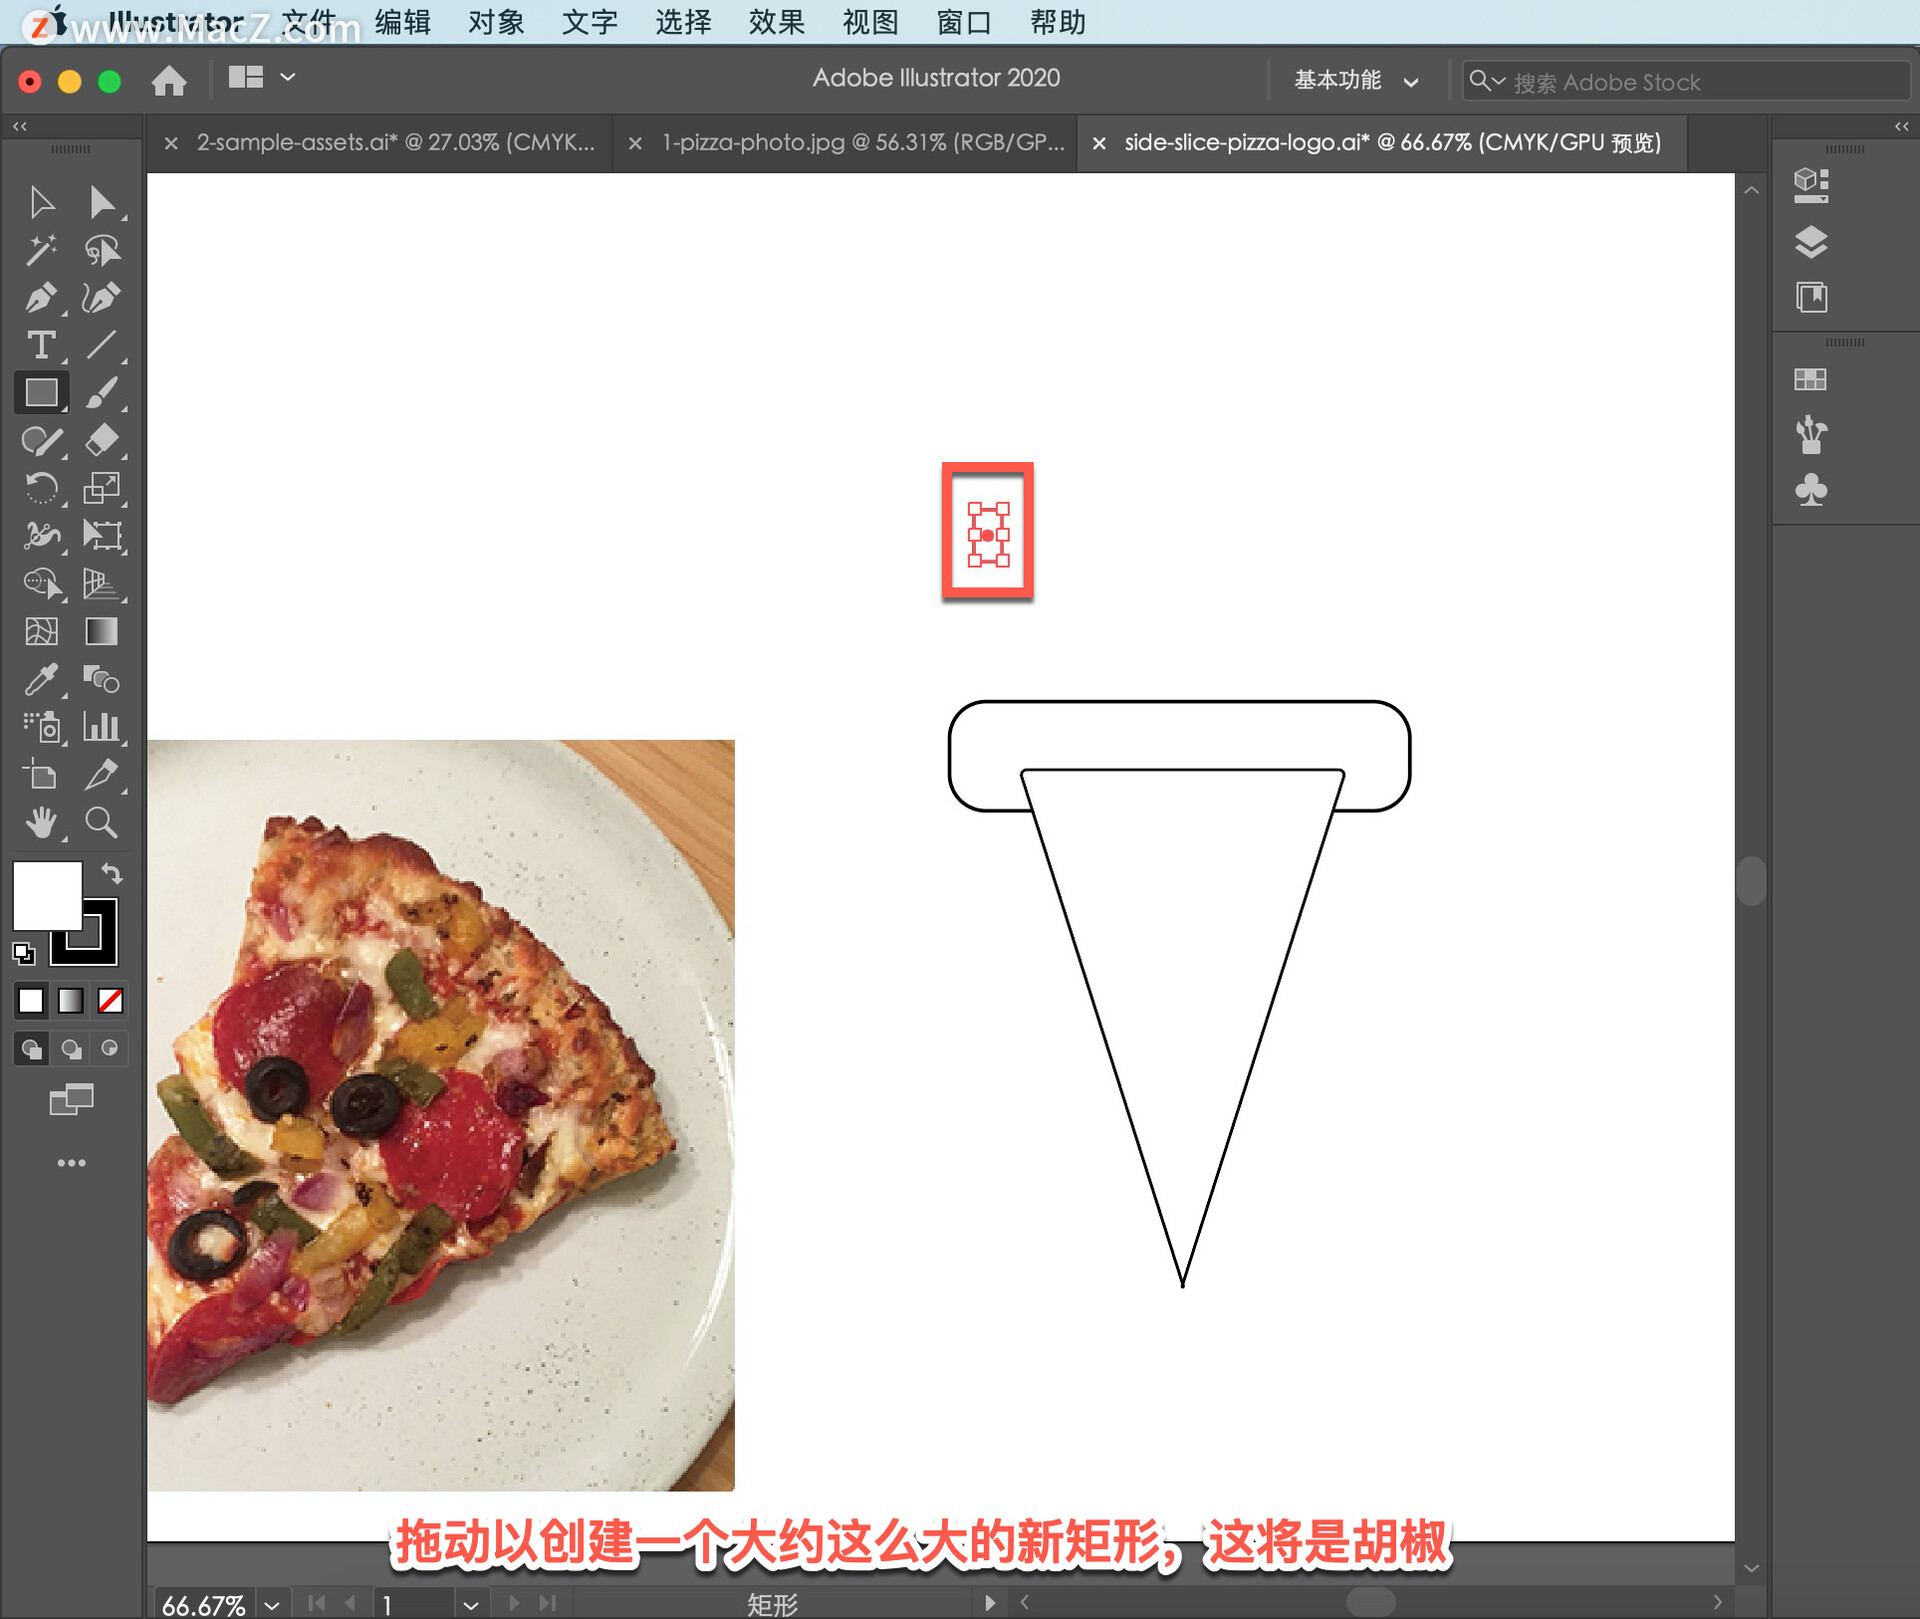Select the Mesh tool
This screenshot has height=1619, width=1920.
point(41,631)
